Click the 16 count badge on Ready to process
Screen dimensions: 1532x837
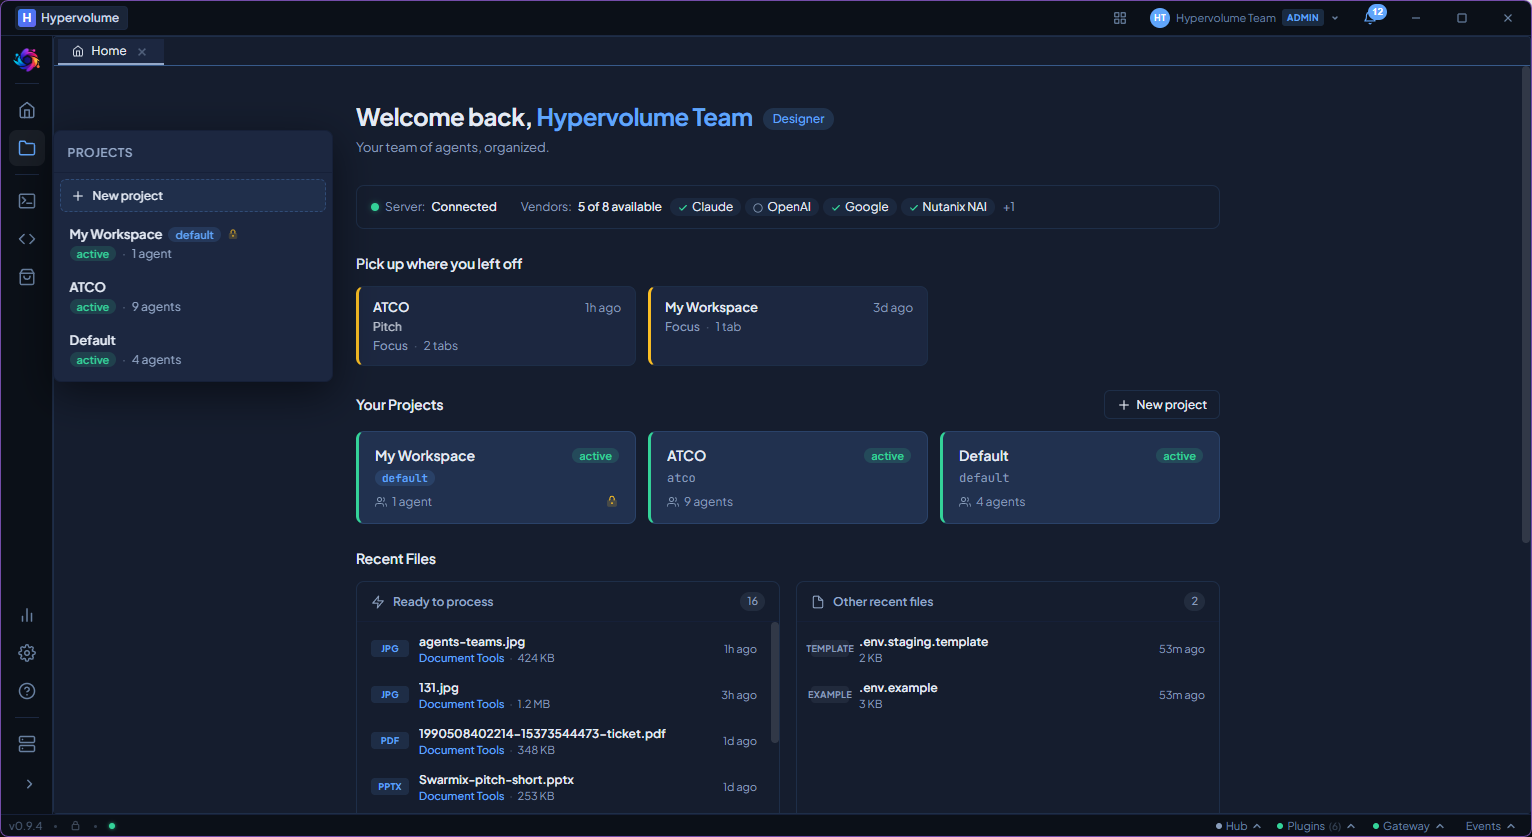752,602
